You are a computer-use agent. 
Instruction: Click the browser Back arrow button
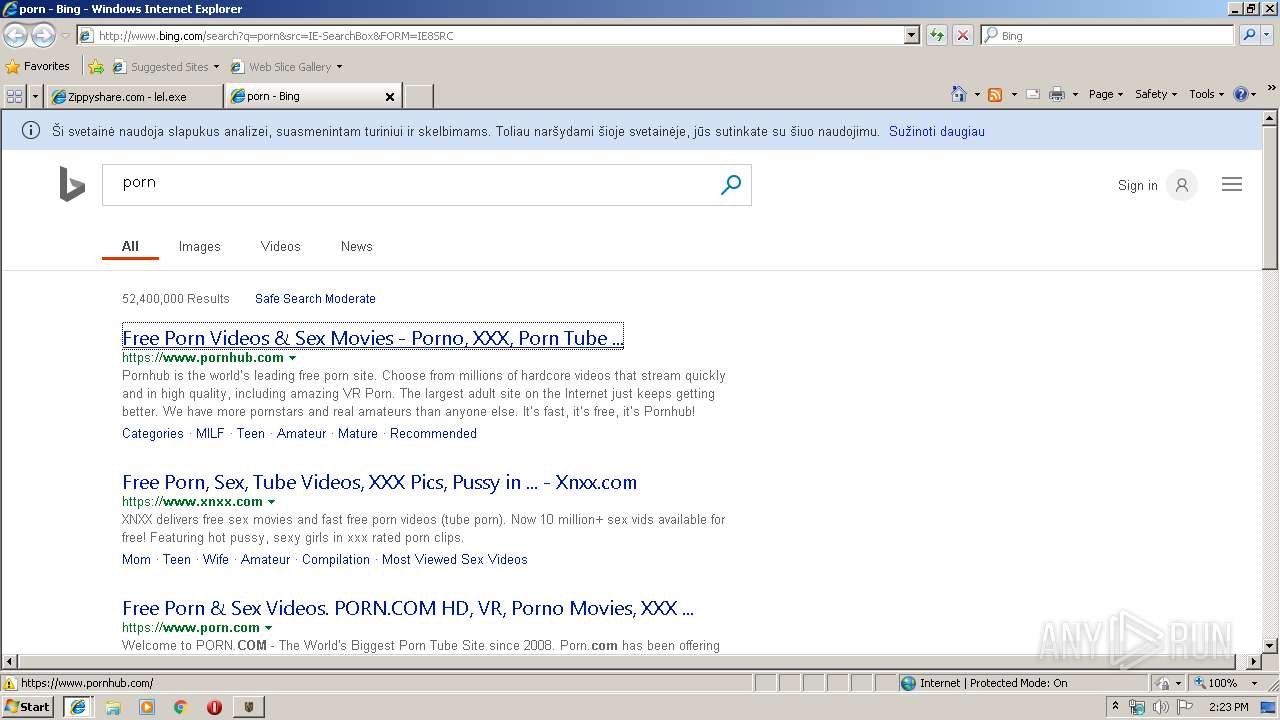pyautogui.click(x=15, y=35)
